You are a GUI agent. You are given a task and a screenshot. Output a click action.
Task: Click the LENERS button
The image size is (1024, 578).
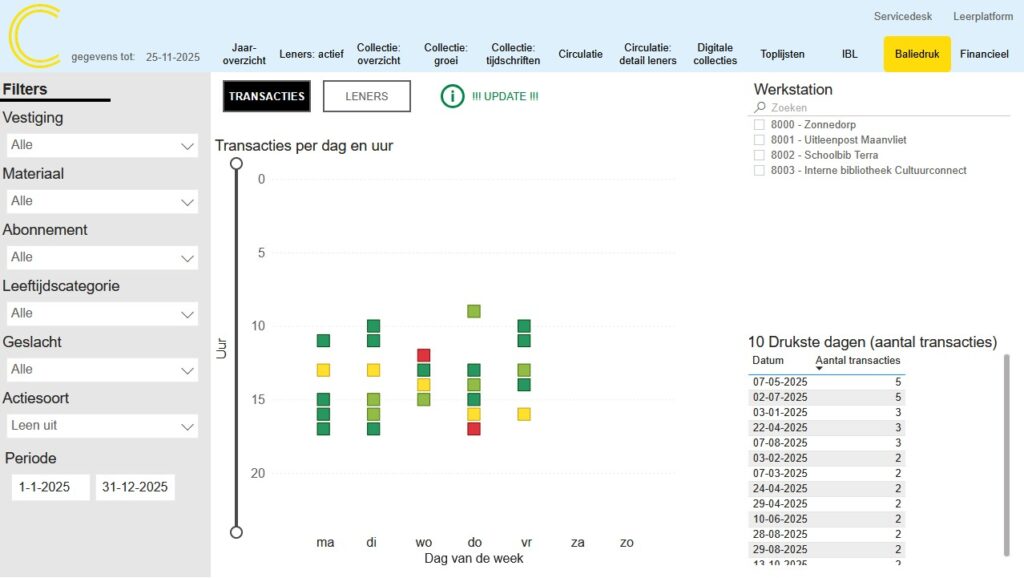point(367,96)
